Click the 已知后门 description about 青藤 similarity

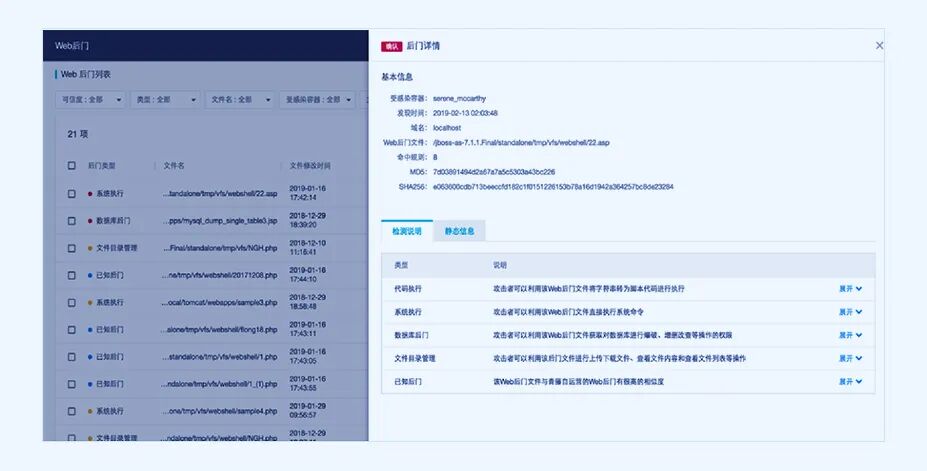point(578,382)
